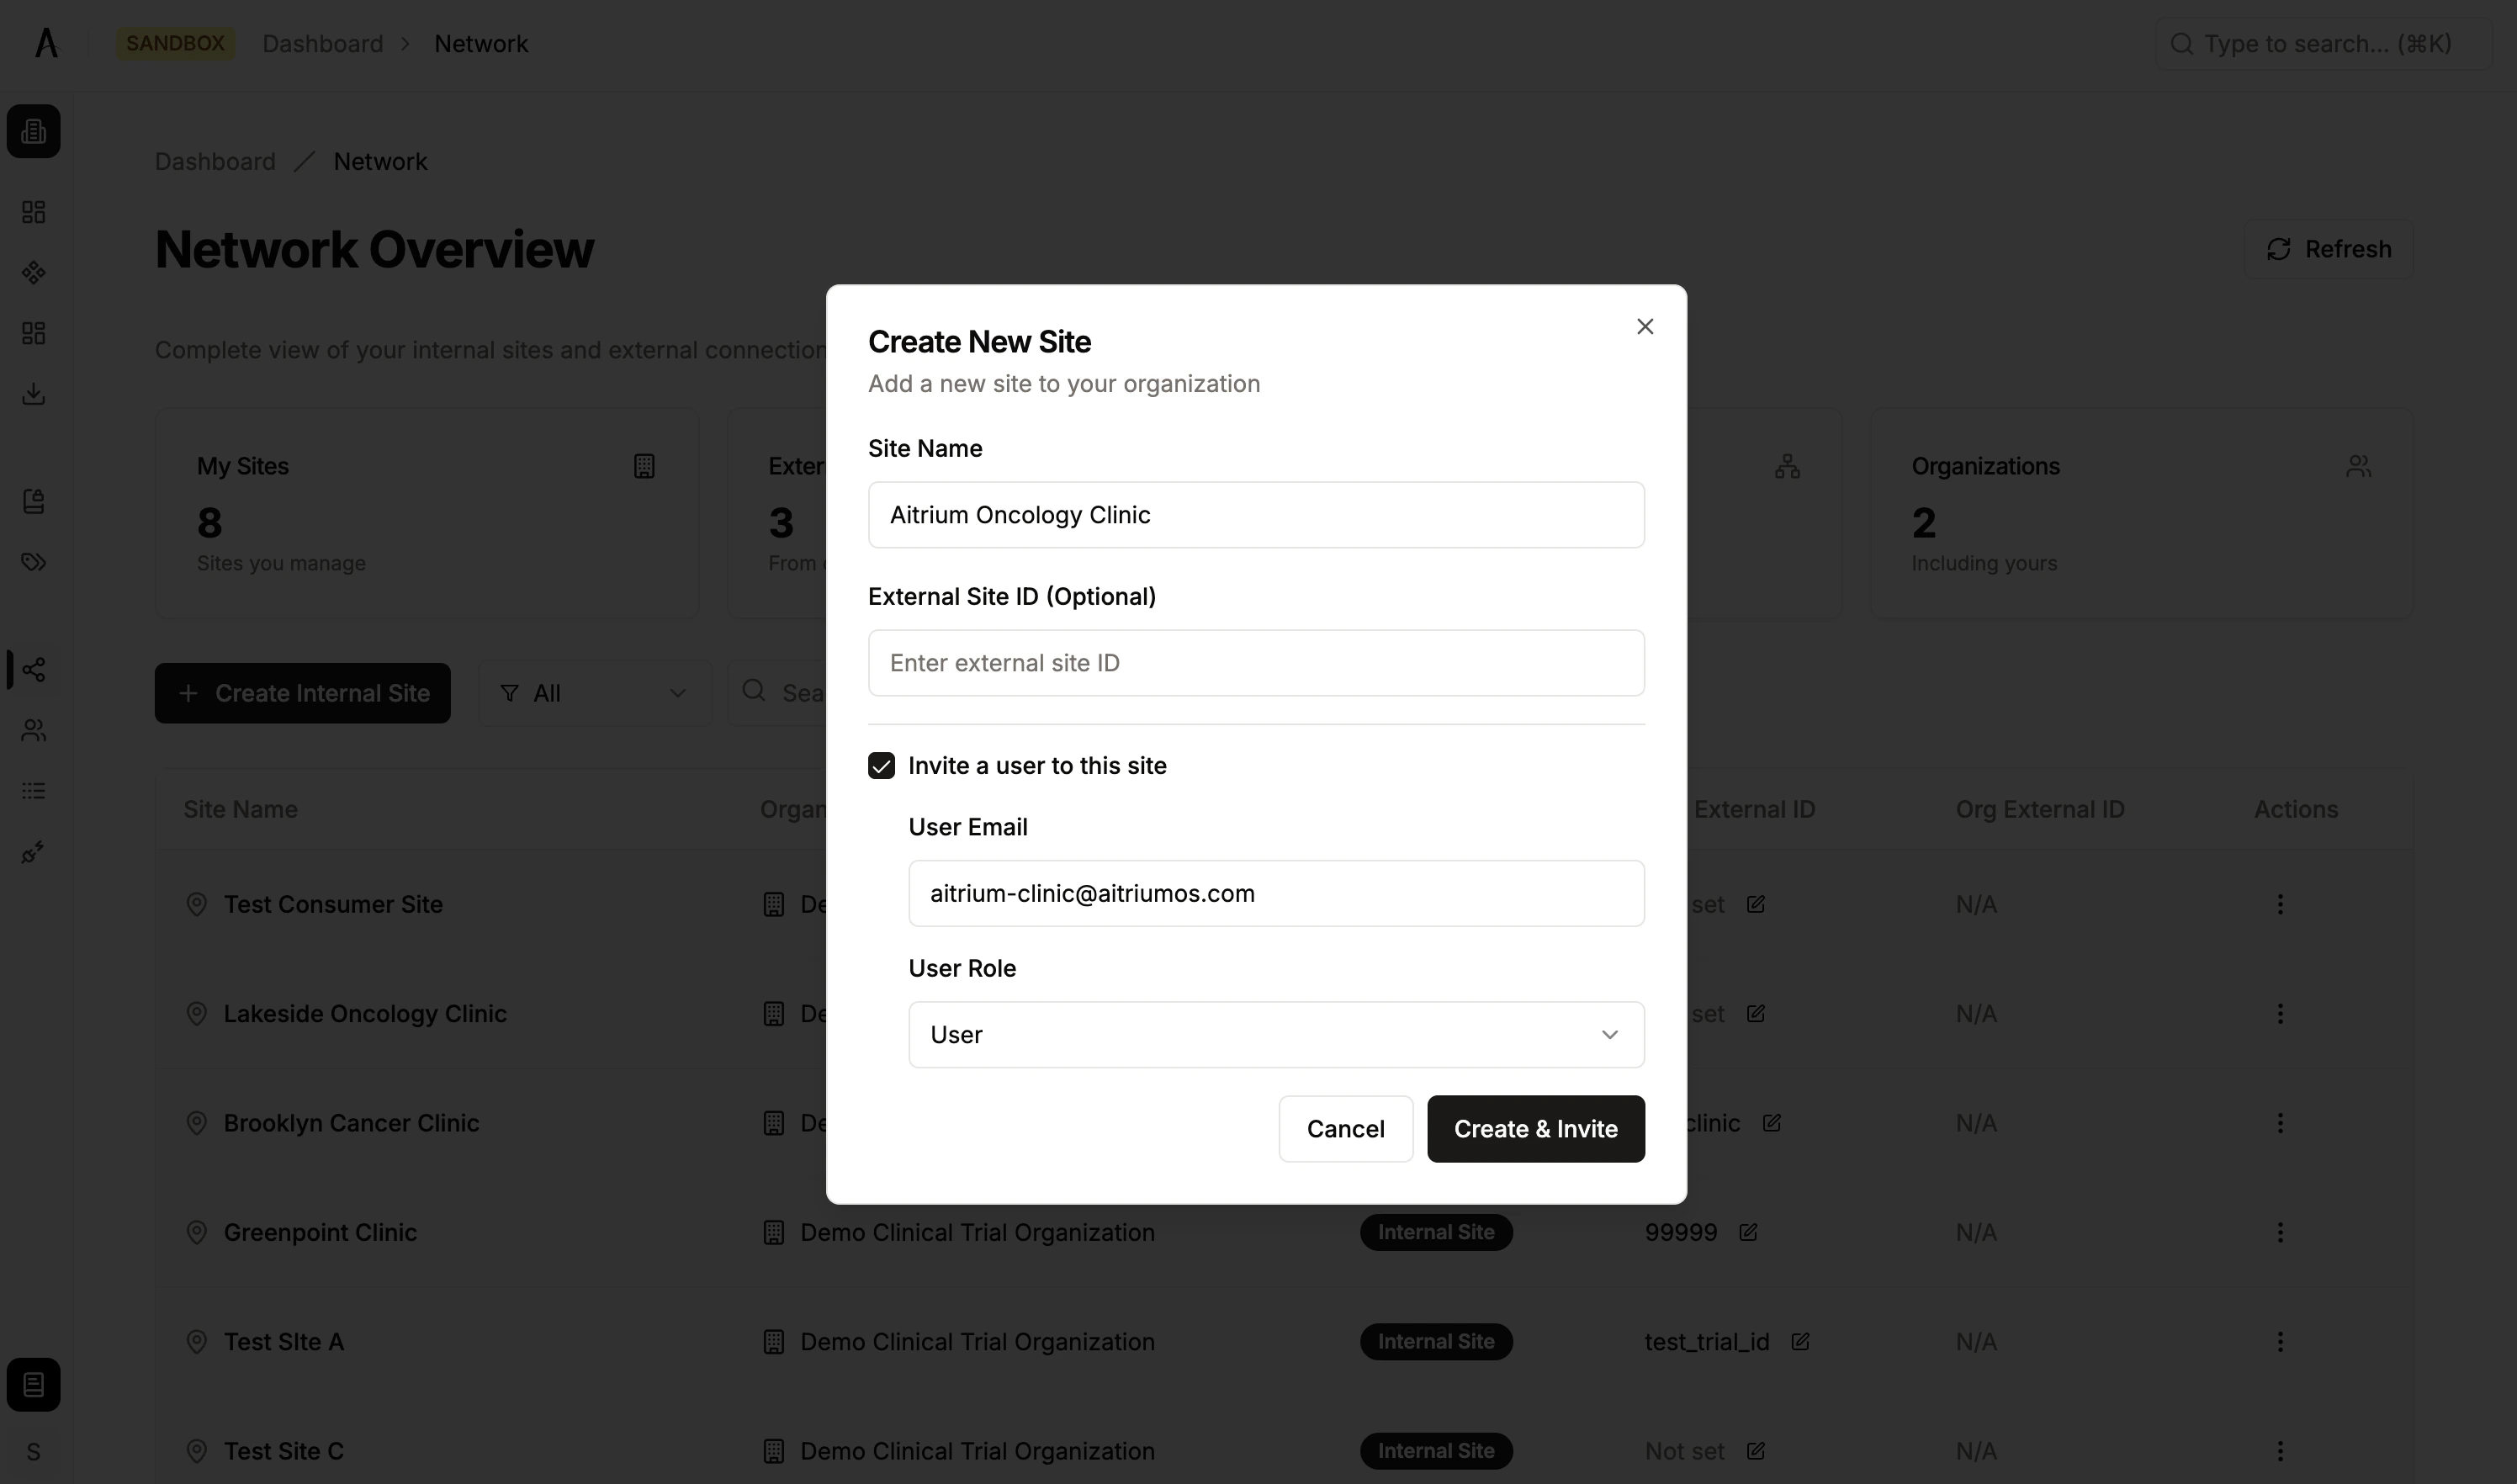Open the users icon in left sidebar
The height and width of the screenshot is (1484, 2517).
(33, 730)
